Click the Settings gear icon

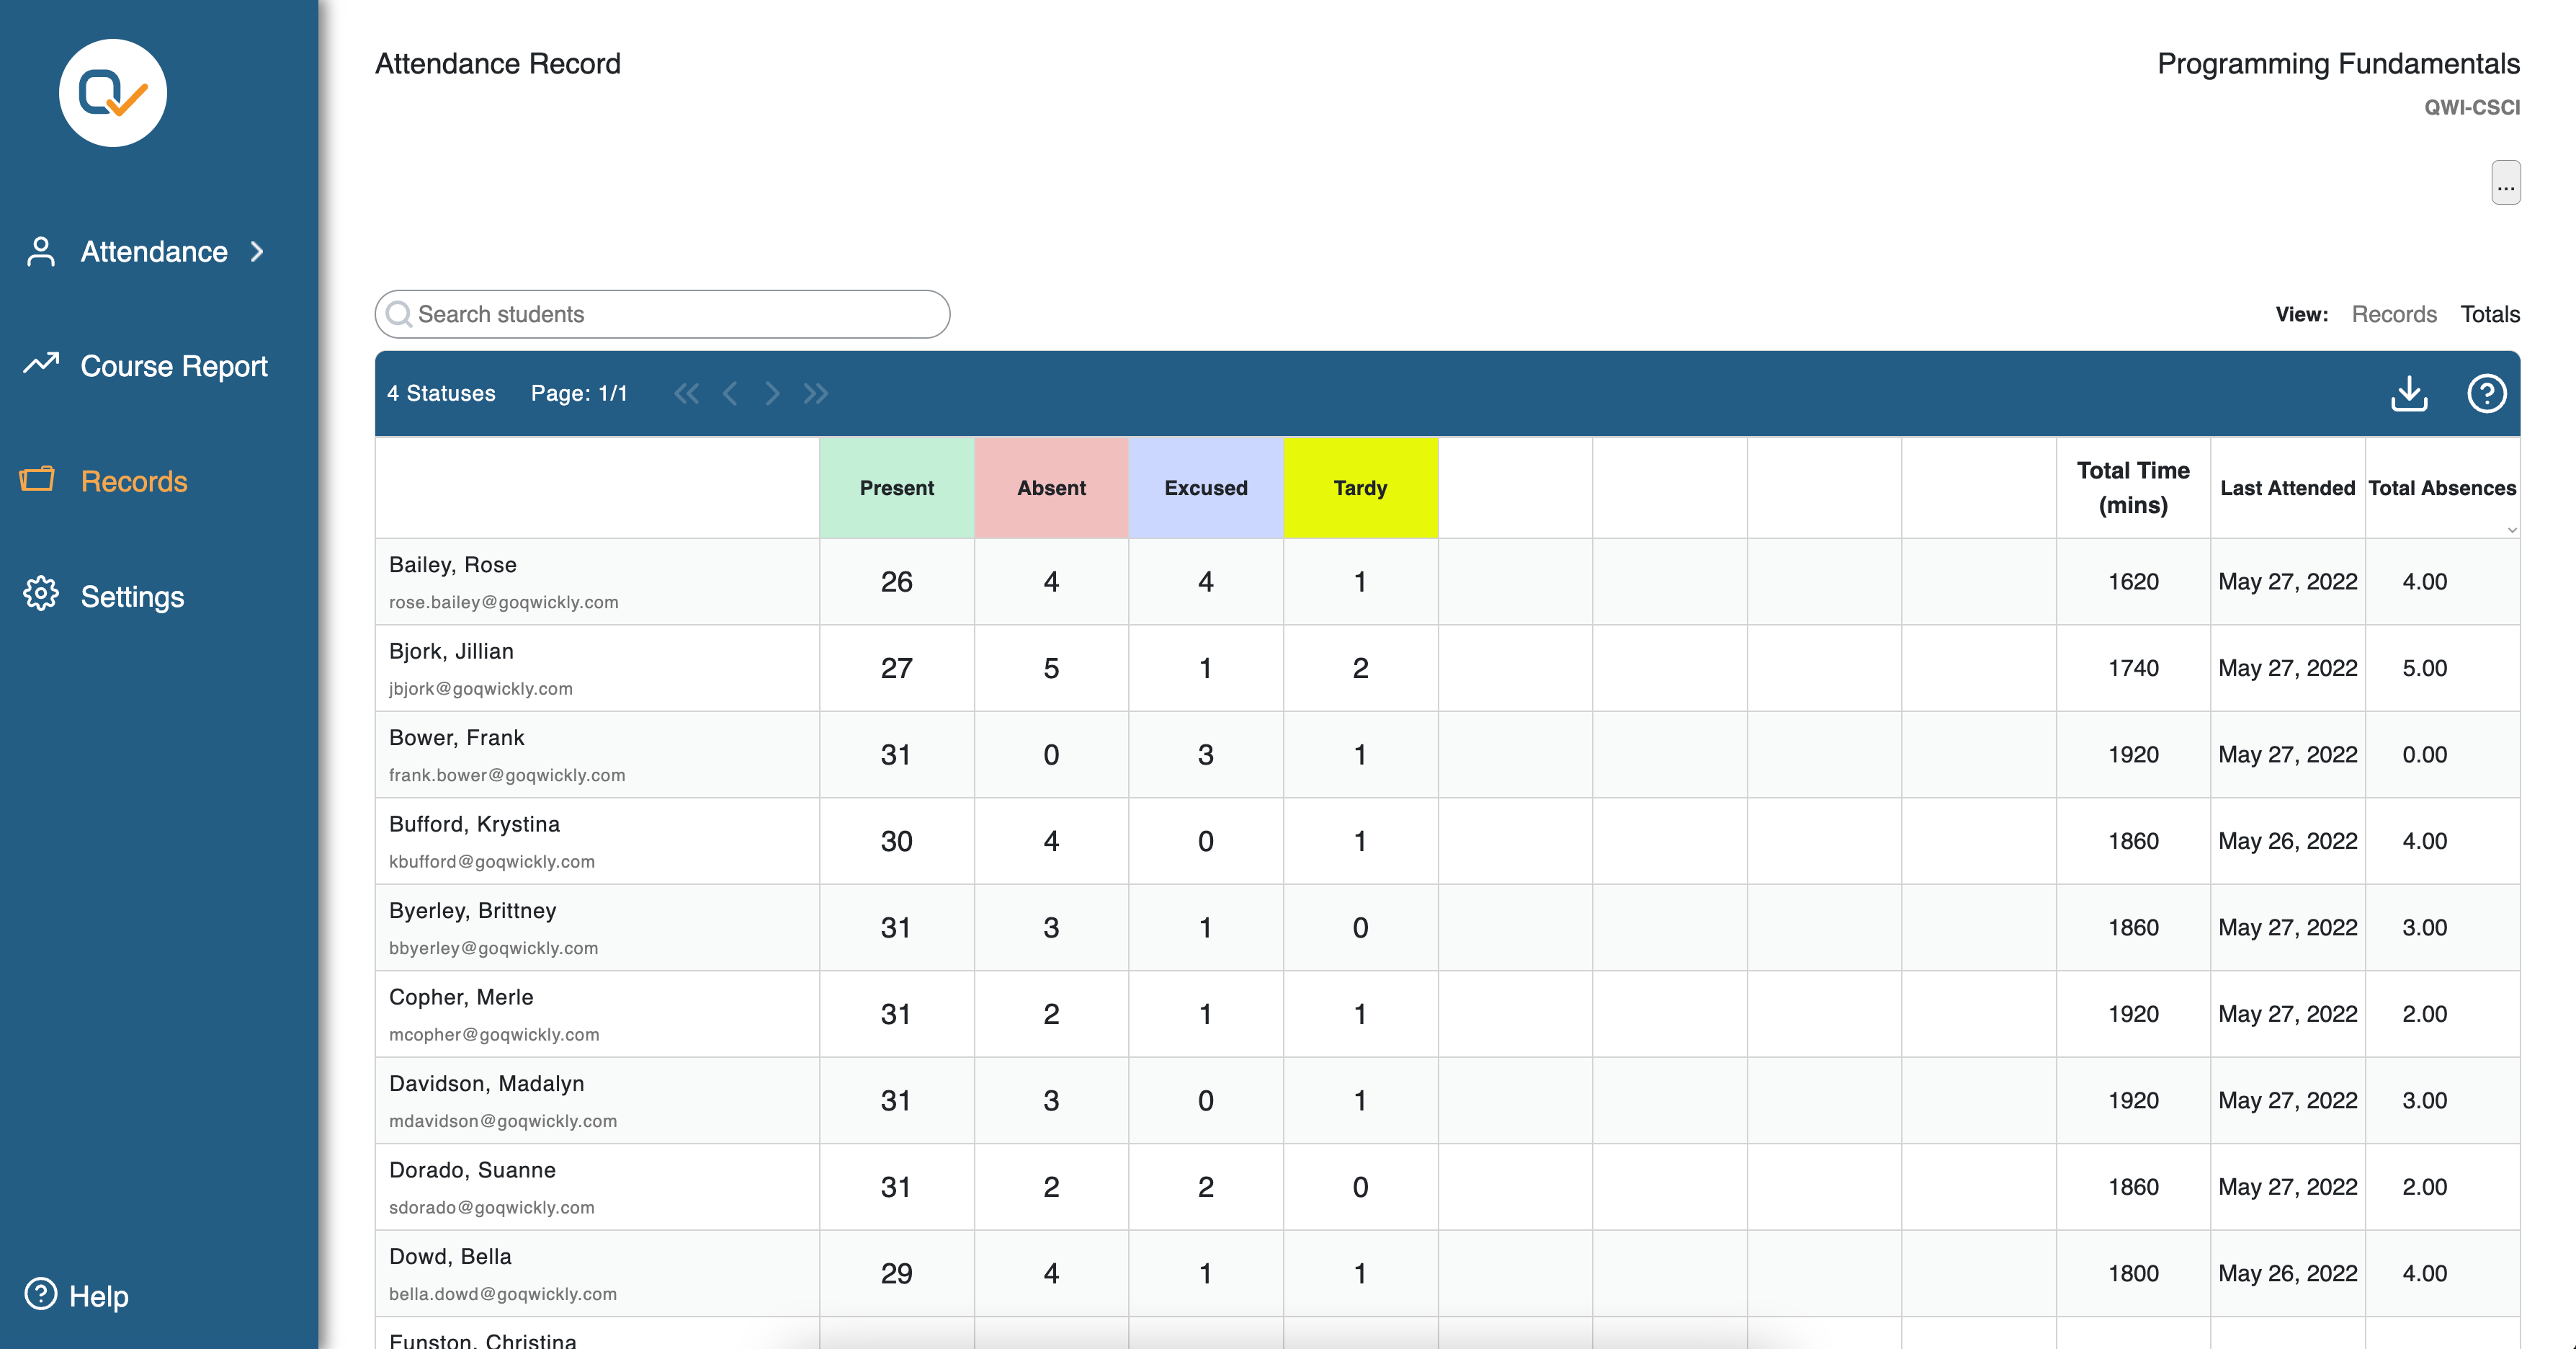click(x=41, y=594)
